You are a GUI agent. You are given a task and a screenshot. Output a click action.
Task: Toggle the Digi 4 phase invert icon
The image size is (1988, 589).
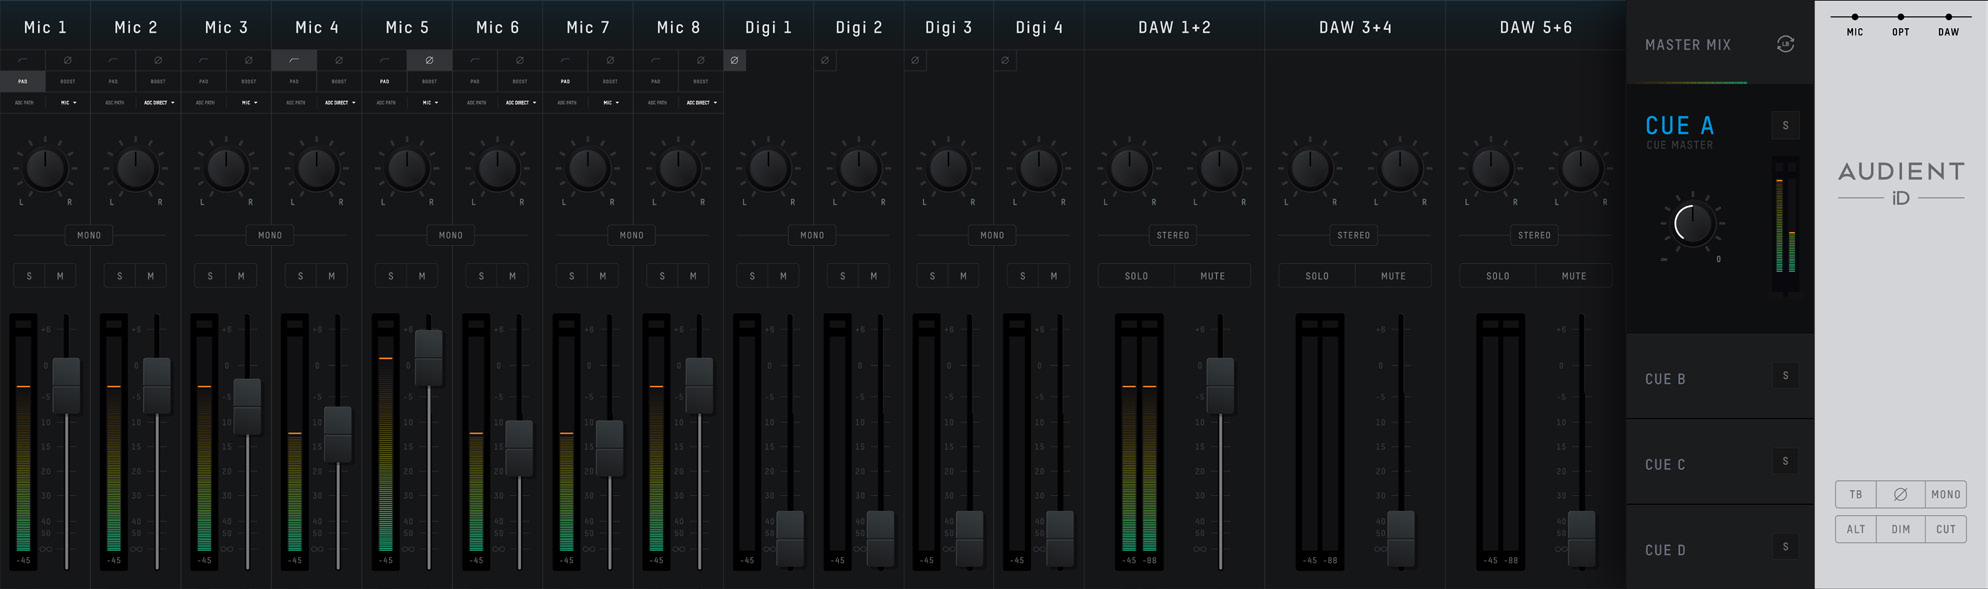pyautogui.click(x=1005, y=61)
